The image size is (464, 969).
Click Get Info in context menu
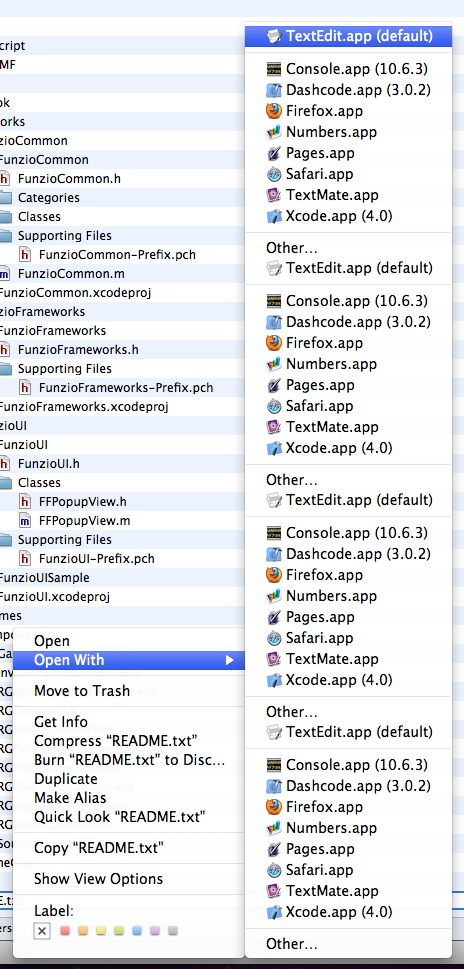(61, 722)
